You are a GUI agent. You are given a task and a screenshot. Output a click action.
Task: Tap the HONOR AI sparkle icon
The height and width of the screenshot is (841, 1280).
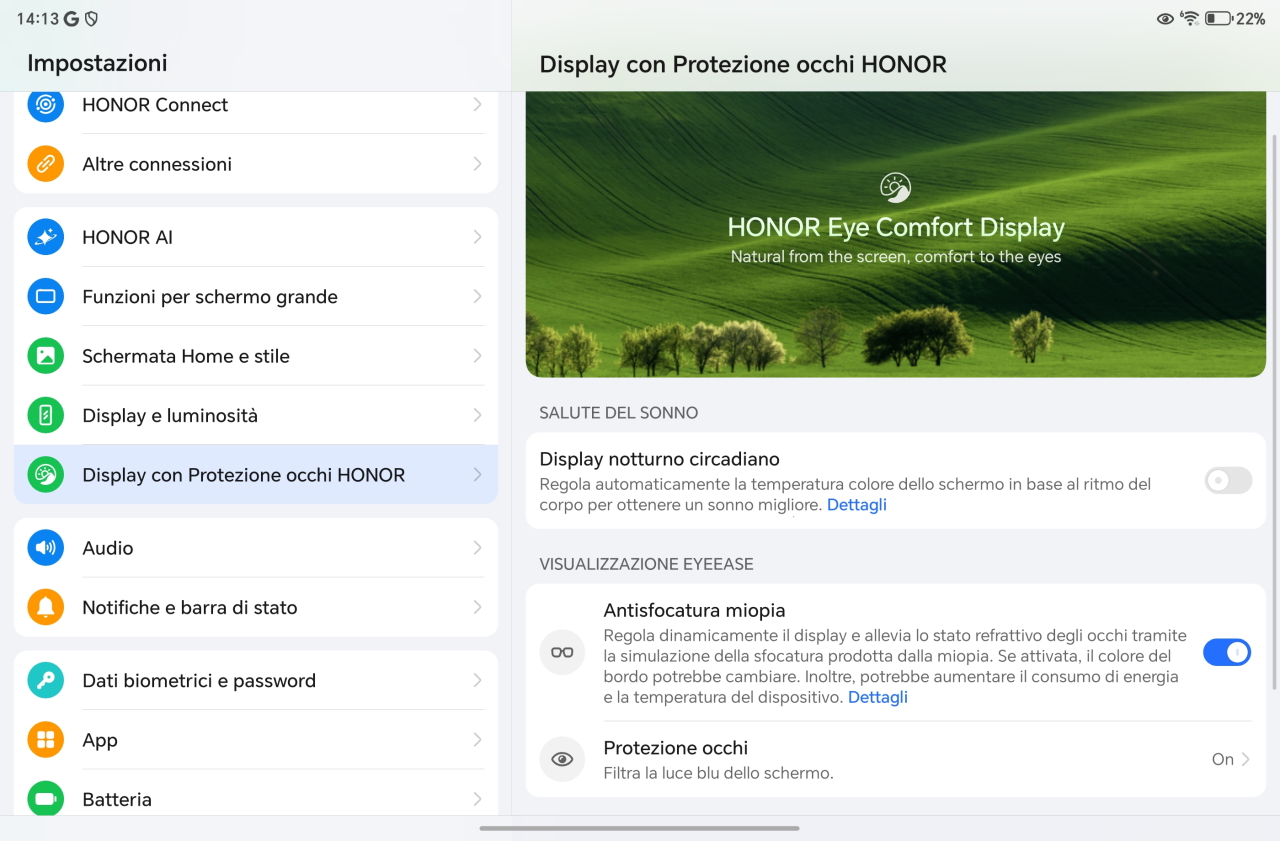pyautogui.click(x=45, y=237)
